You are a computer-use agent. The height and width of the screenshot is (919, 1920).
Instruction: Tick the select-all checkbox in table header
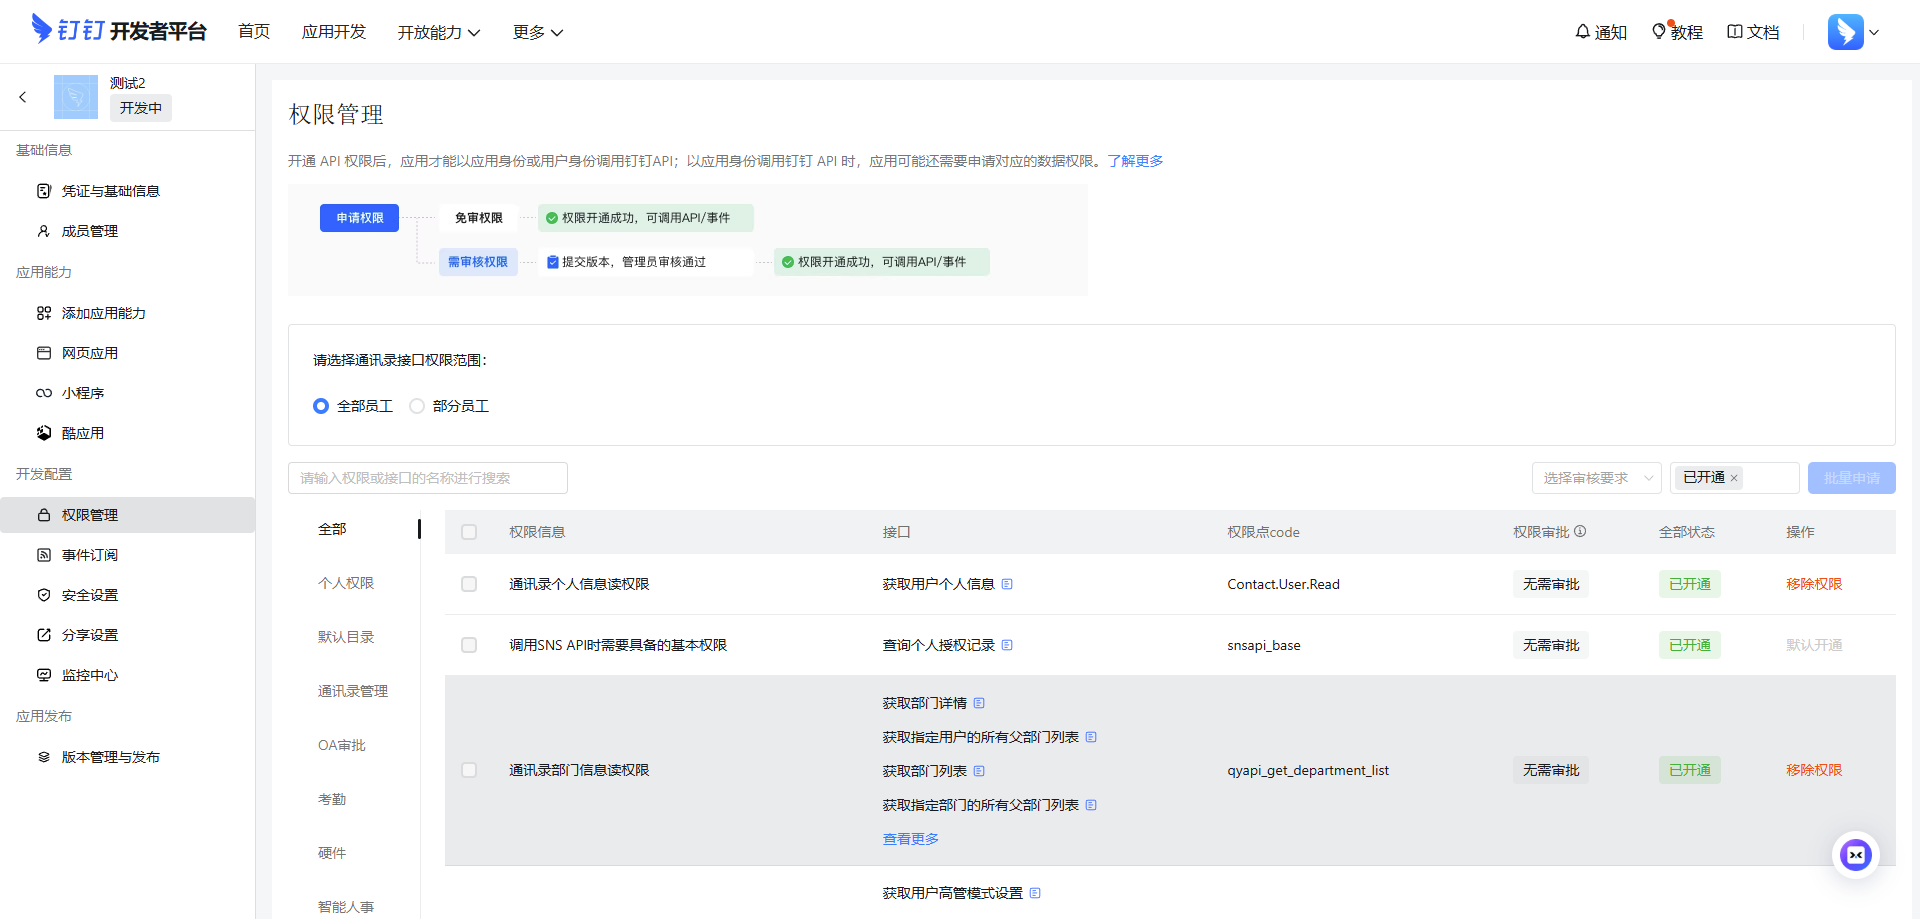[x=469, y=532]
